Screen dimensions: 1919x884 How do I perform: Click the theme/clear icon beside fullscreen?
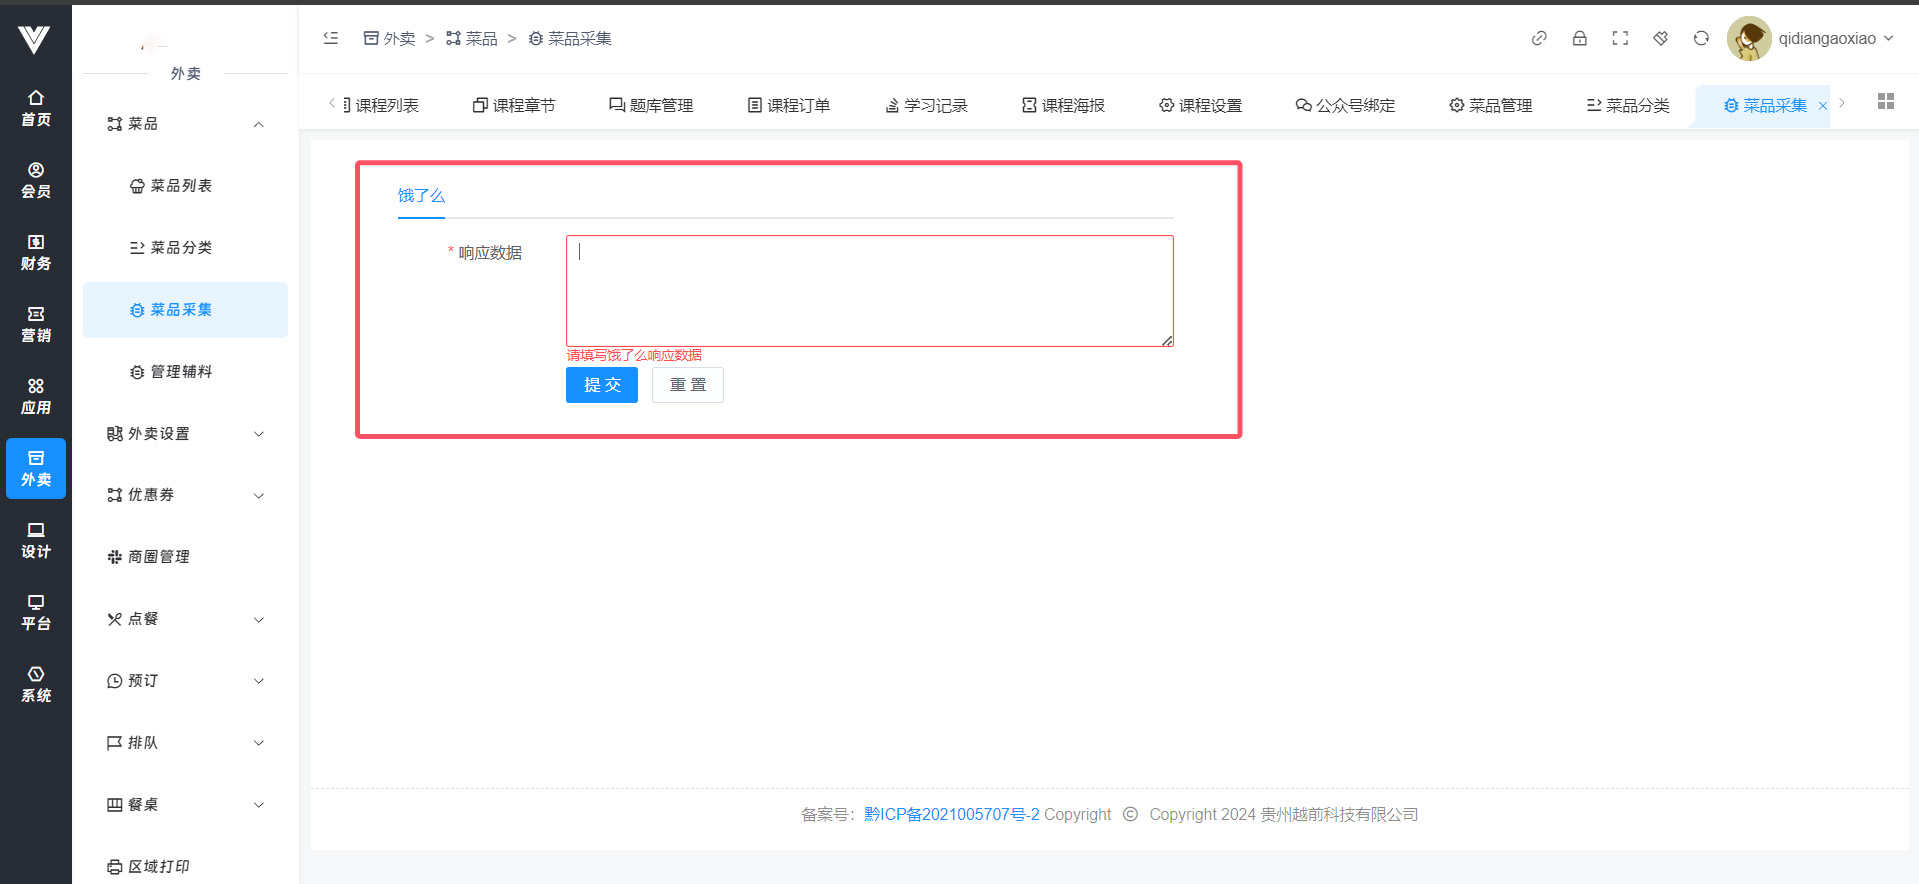click(1660, 38)
